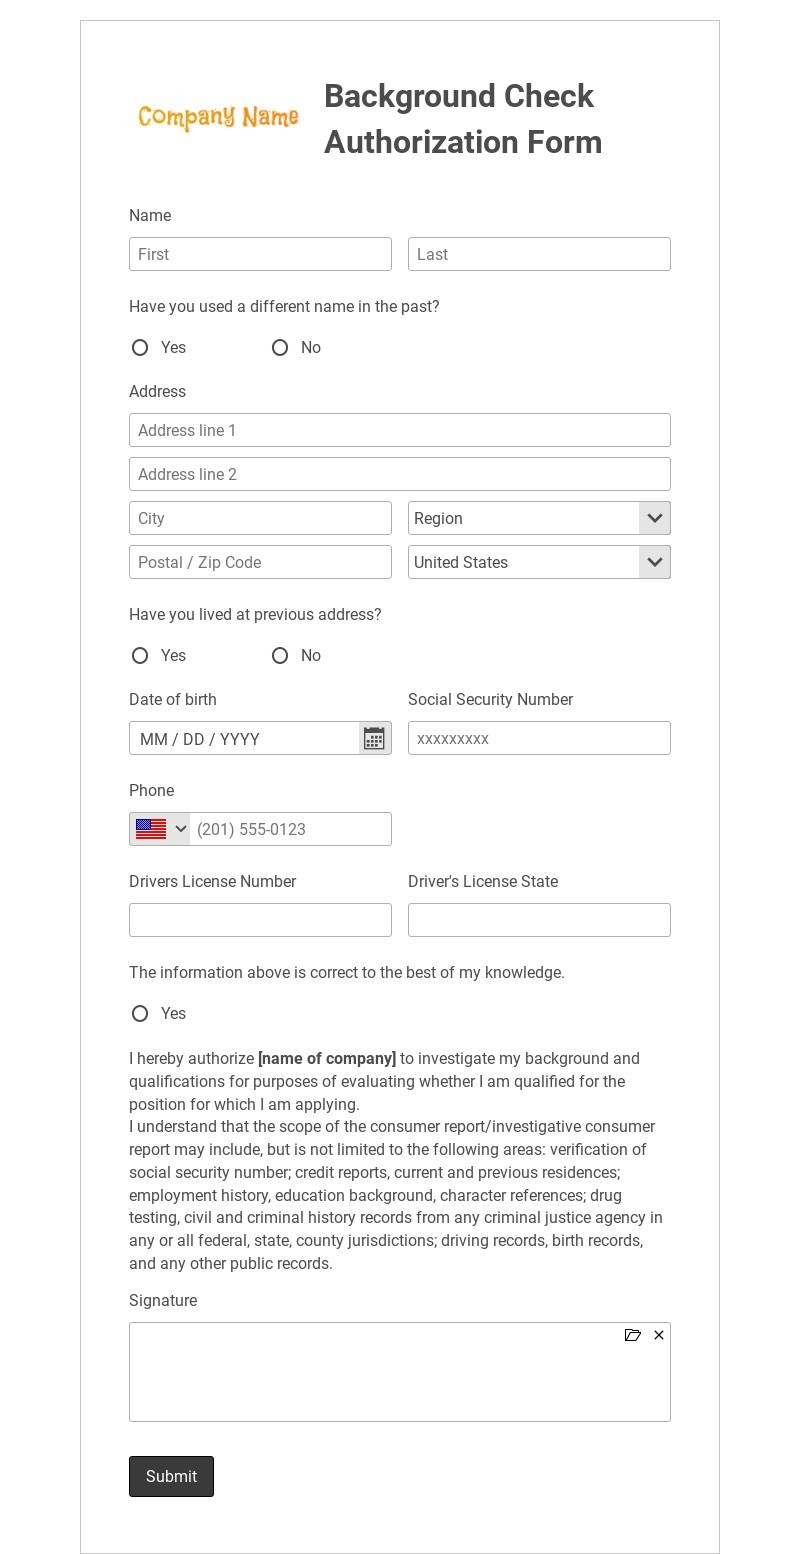Focus the Drivers License Number field
Screen dimensions: 800x1554
pyautogui.click(x=260, y=920)
